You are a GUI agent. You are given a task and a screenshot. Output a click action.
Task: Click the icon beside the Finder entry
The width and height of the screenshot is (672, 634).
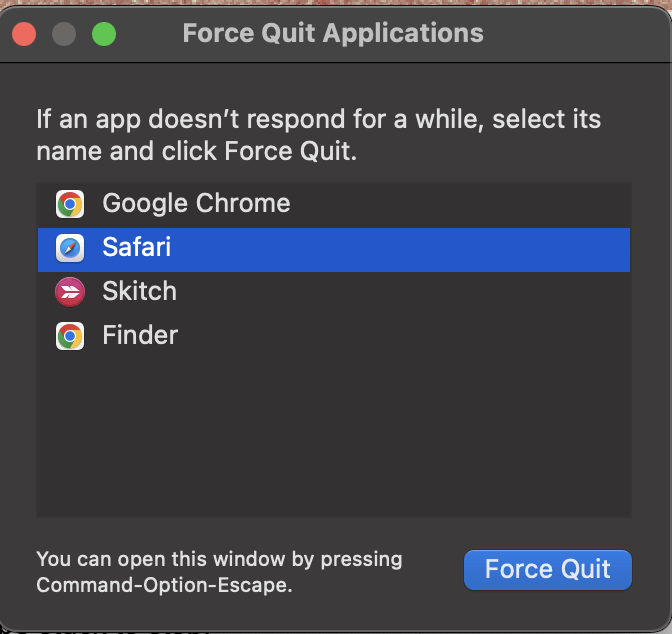tap(70, 336)
